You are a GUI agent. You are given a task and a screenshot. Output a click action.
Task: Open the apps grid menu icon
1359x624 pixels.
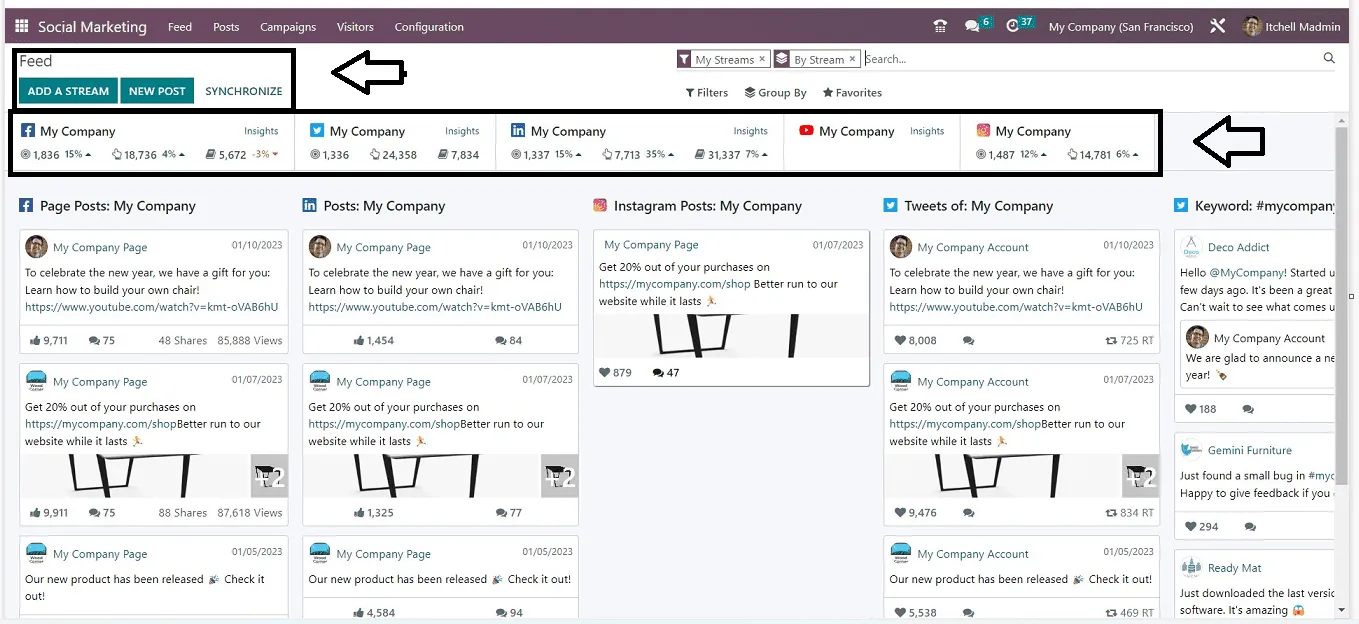click(x=22, y=27)
